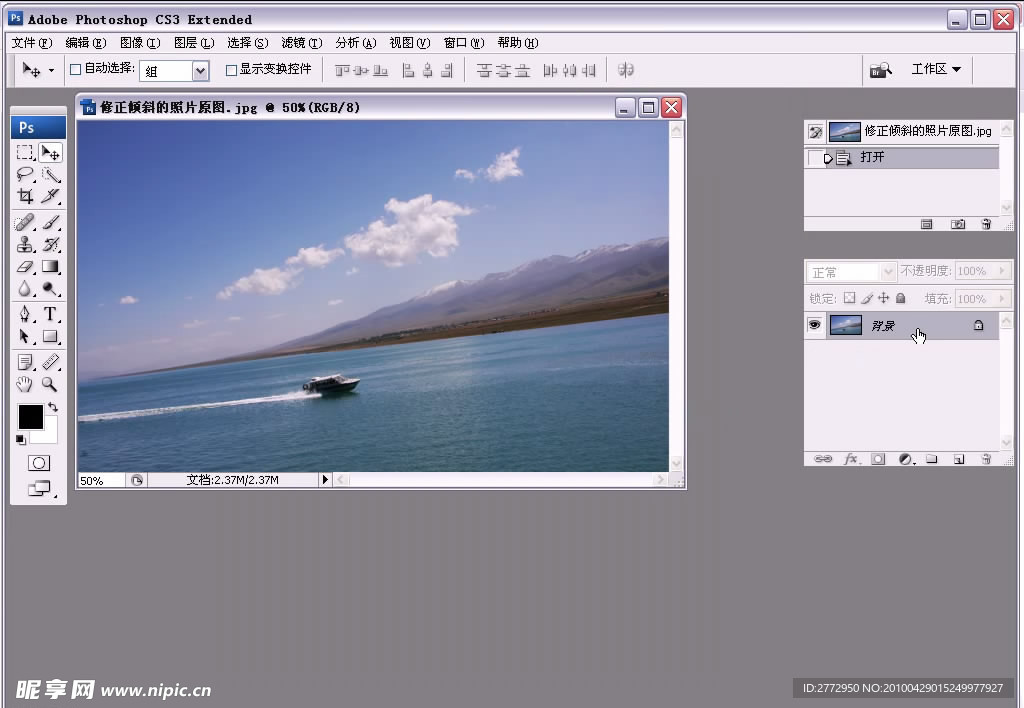
Task: Select the Clone Stamp tool
Action: (25, 244)
